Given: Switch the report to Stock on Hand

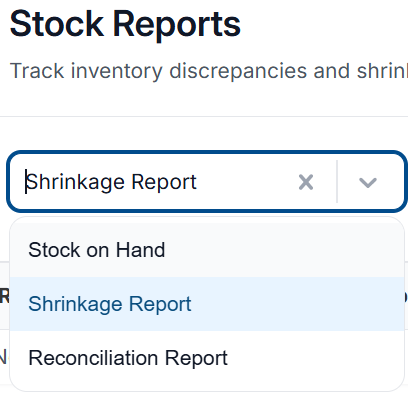Looking at the screenshot, I should point(207,250).
